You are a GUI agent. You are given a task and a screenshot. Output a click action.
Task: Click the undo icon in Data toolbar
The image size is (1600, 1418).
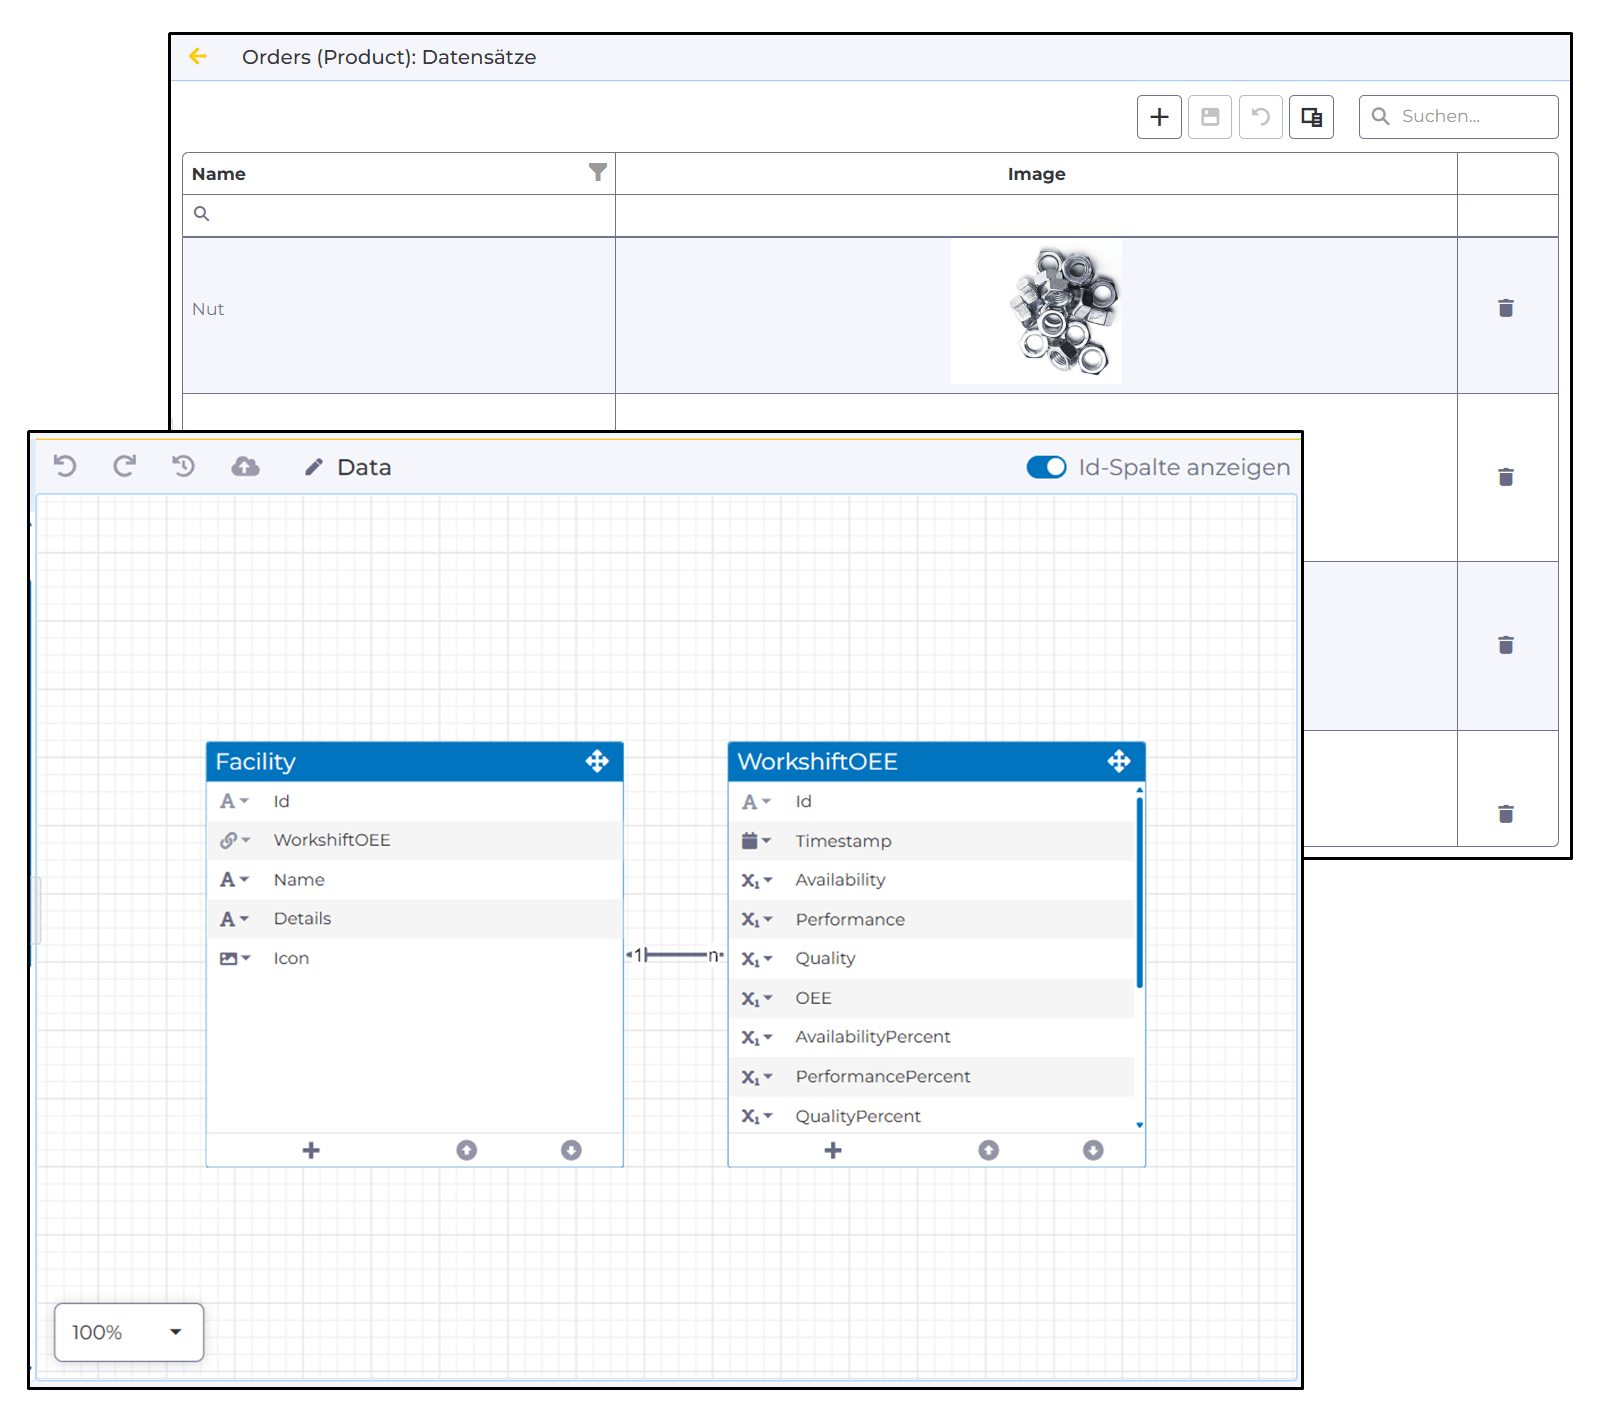point(65,466)
